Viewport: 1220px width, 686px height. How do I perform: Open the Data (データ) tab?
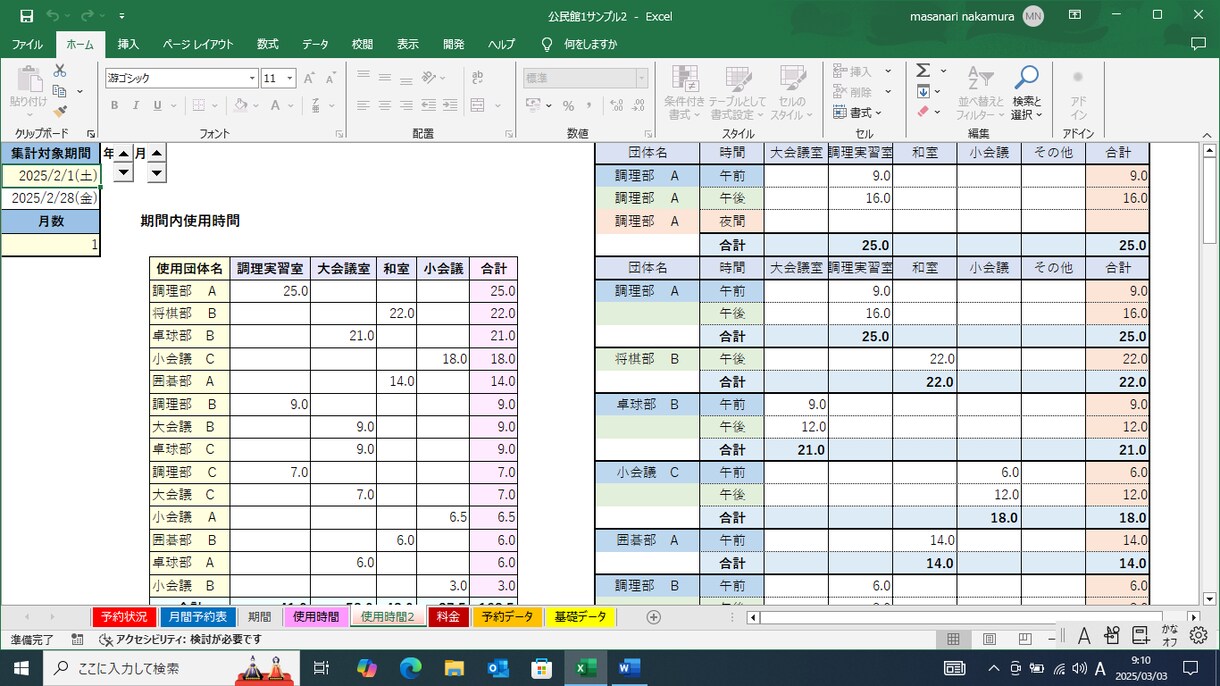[315, 44]
